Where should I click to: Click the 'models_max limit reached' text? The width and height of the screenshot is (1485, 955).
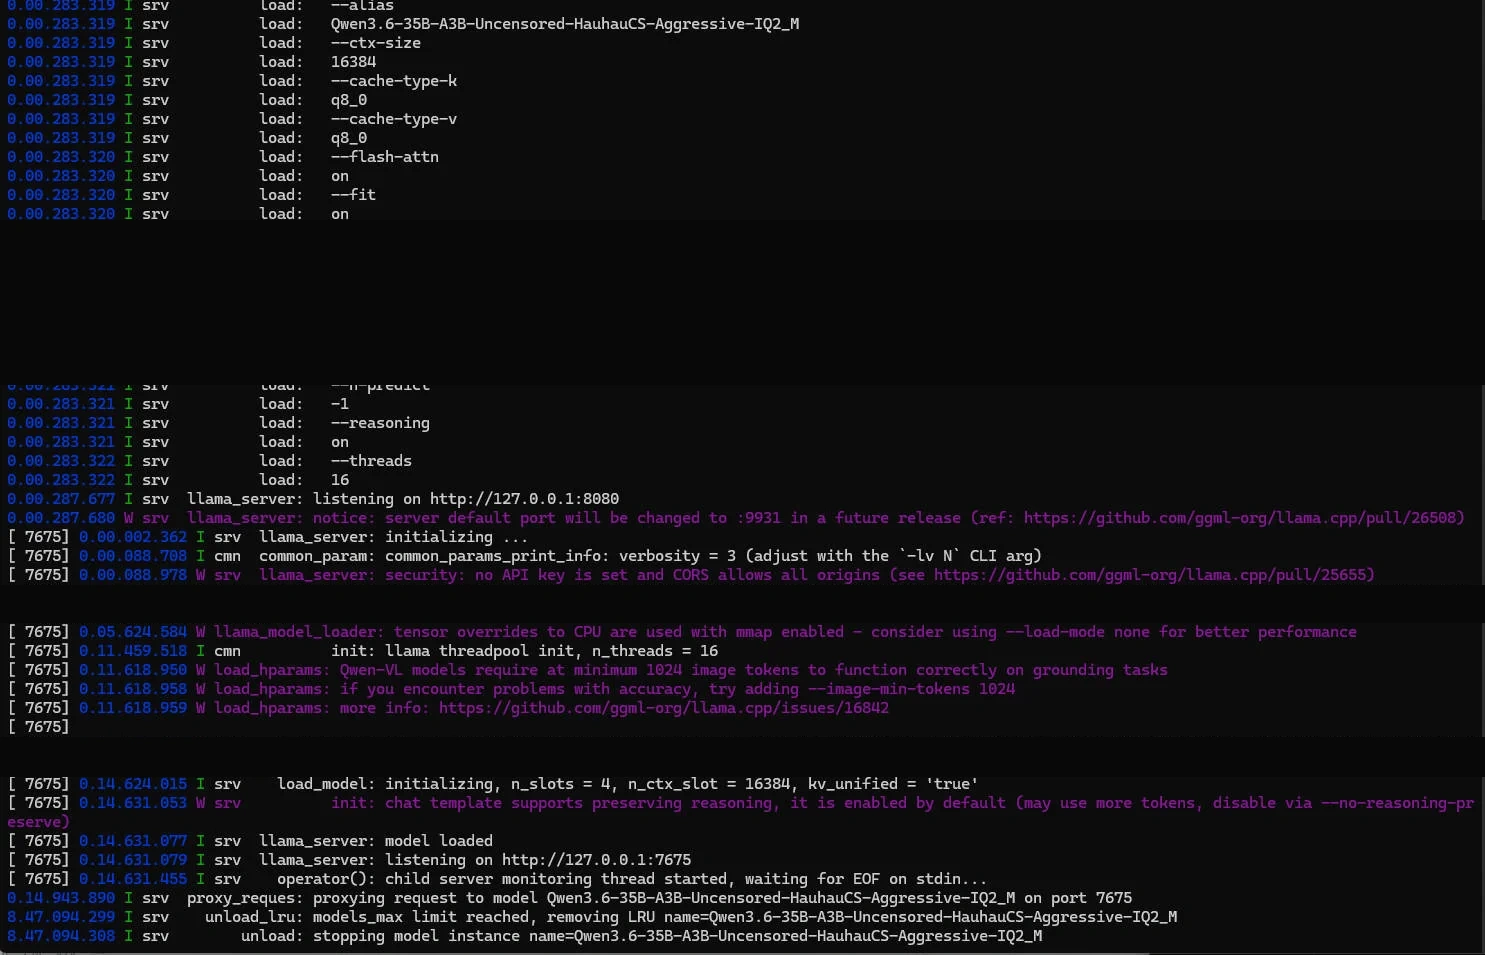point(421,917)
